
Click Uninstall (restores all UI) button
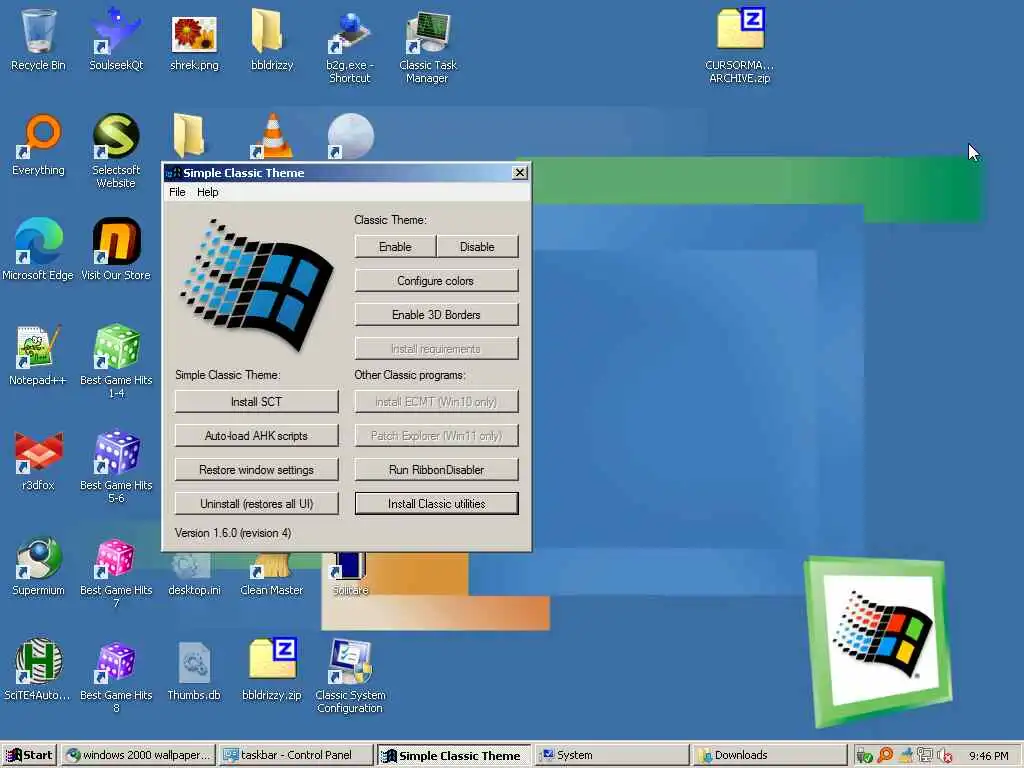click(256, 504)
